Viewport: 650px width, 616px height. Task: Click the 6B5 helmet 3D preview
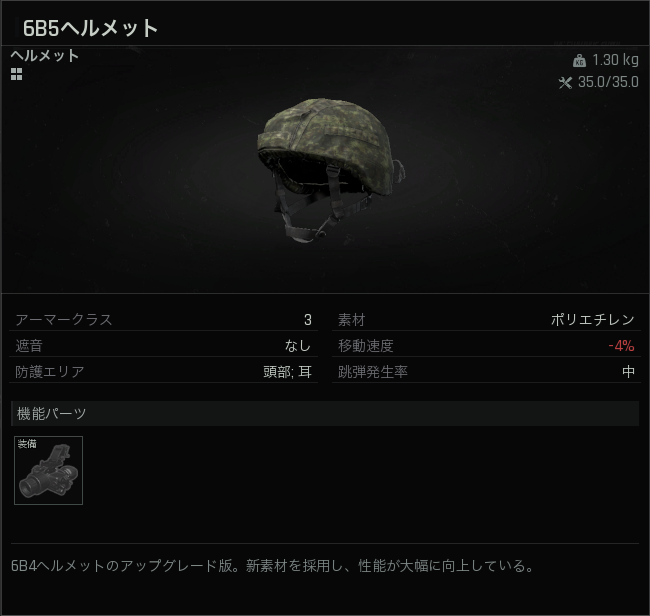[x=330, y=170]
